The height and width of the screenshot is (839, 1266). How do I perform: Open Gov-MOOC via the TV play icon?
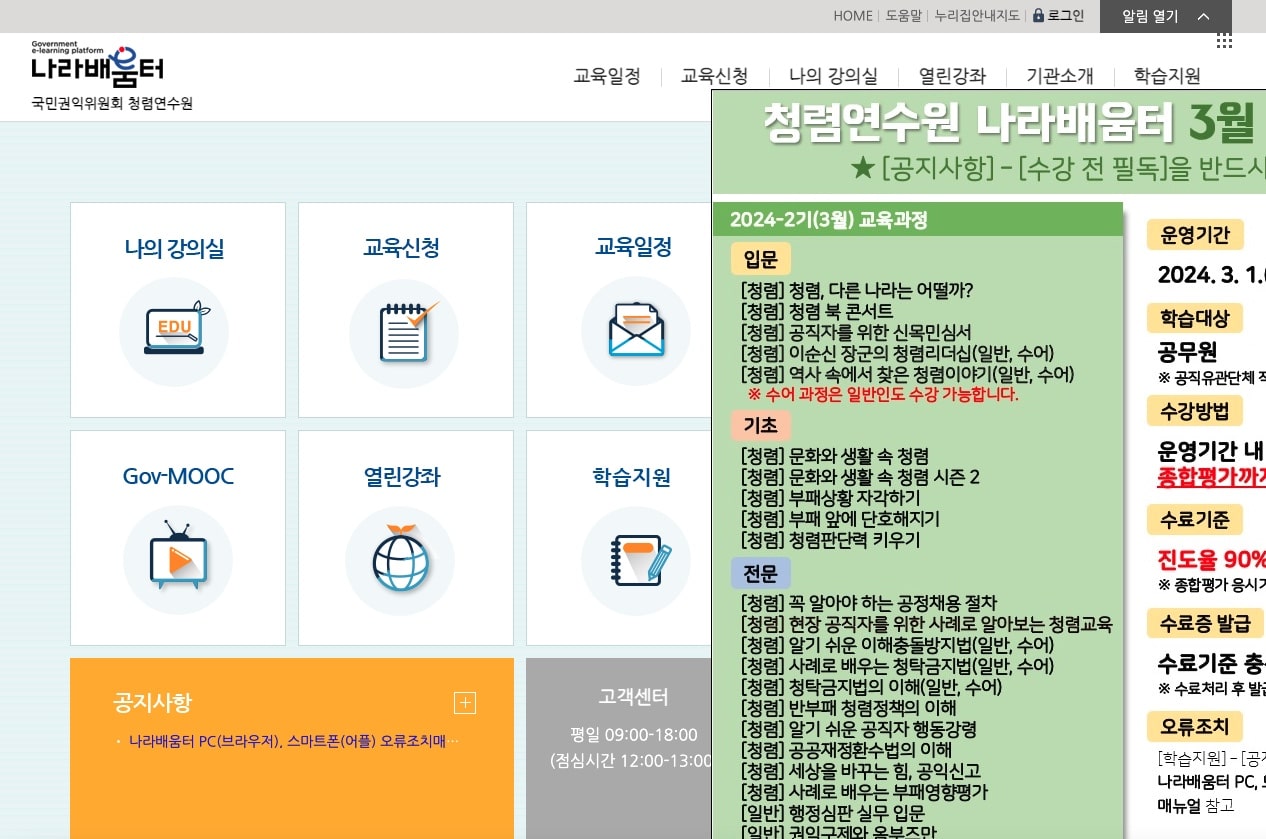[175, 560]
